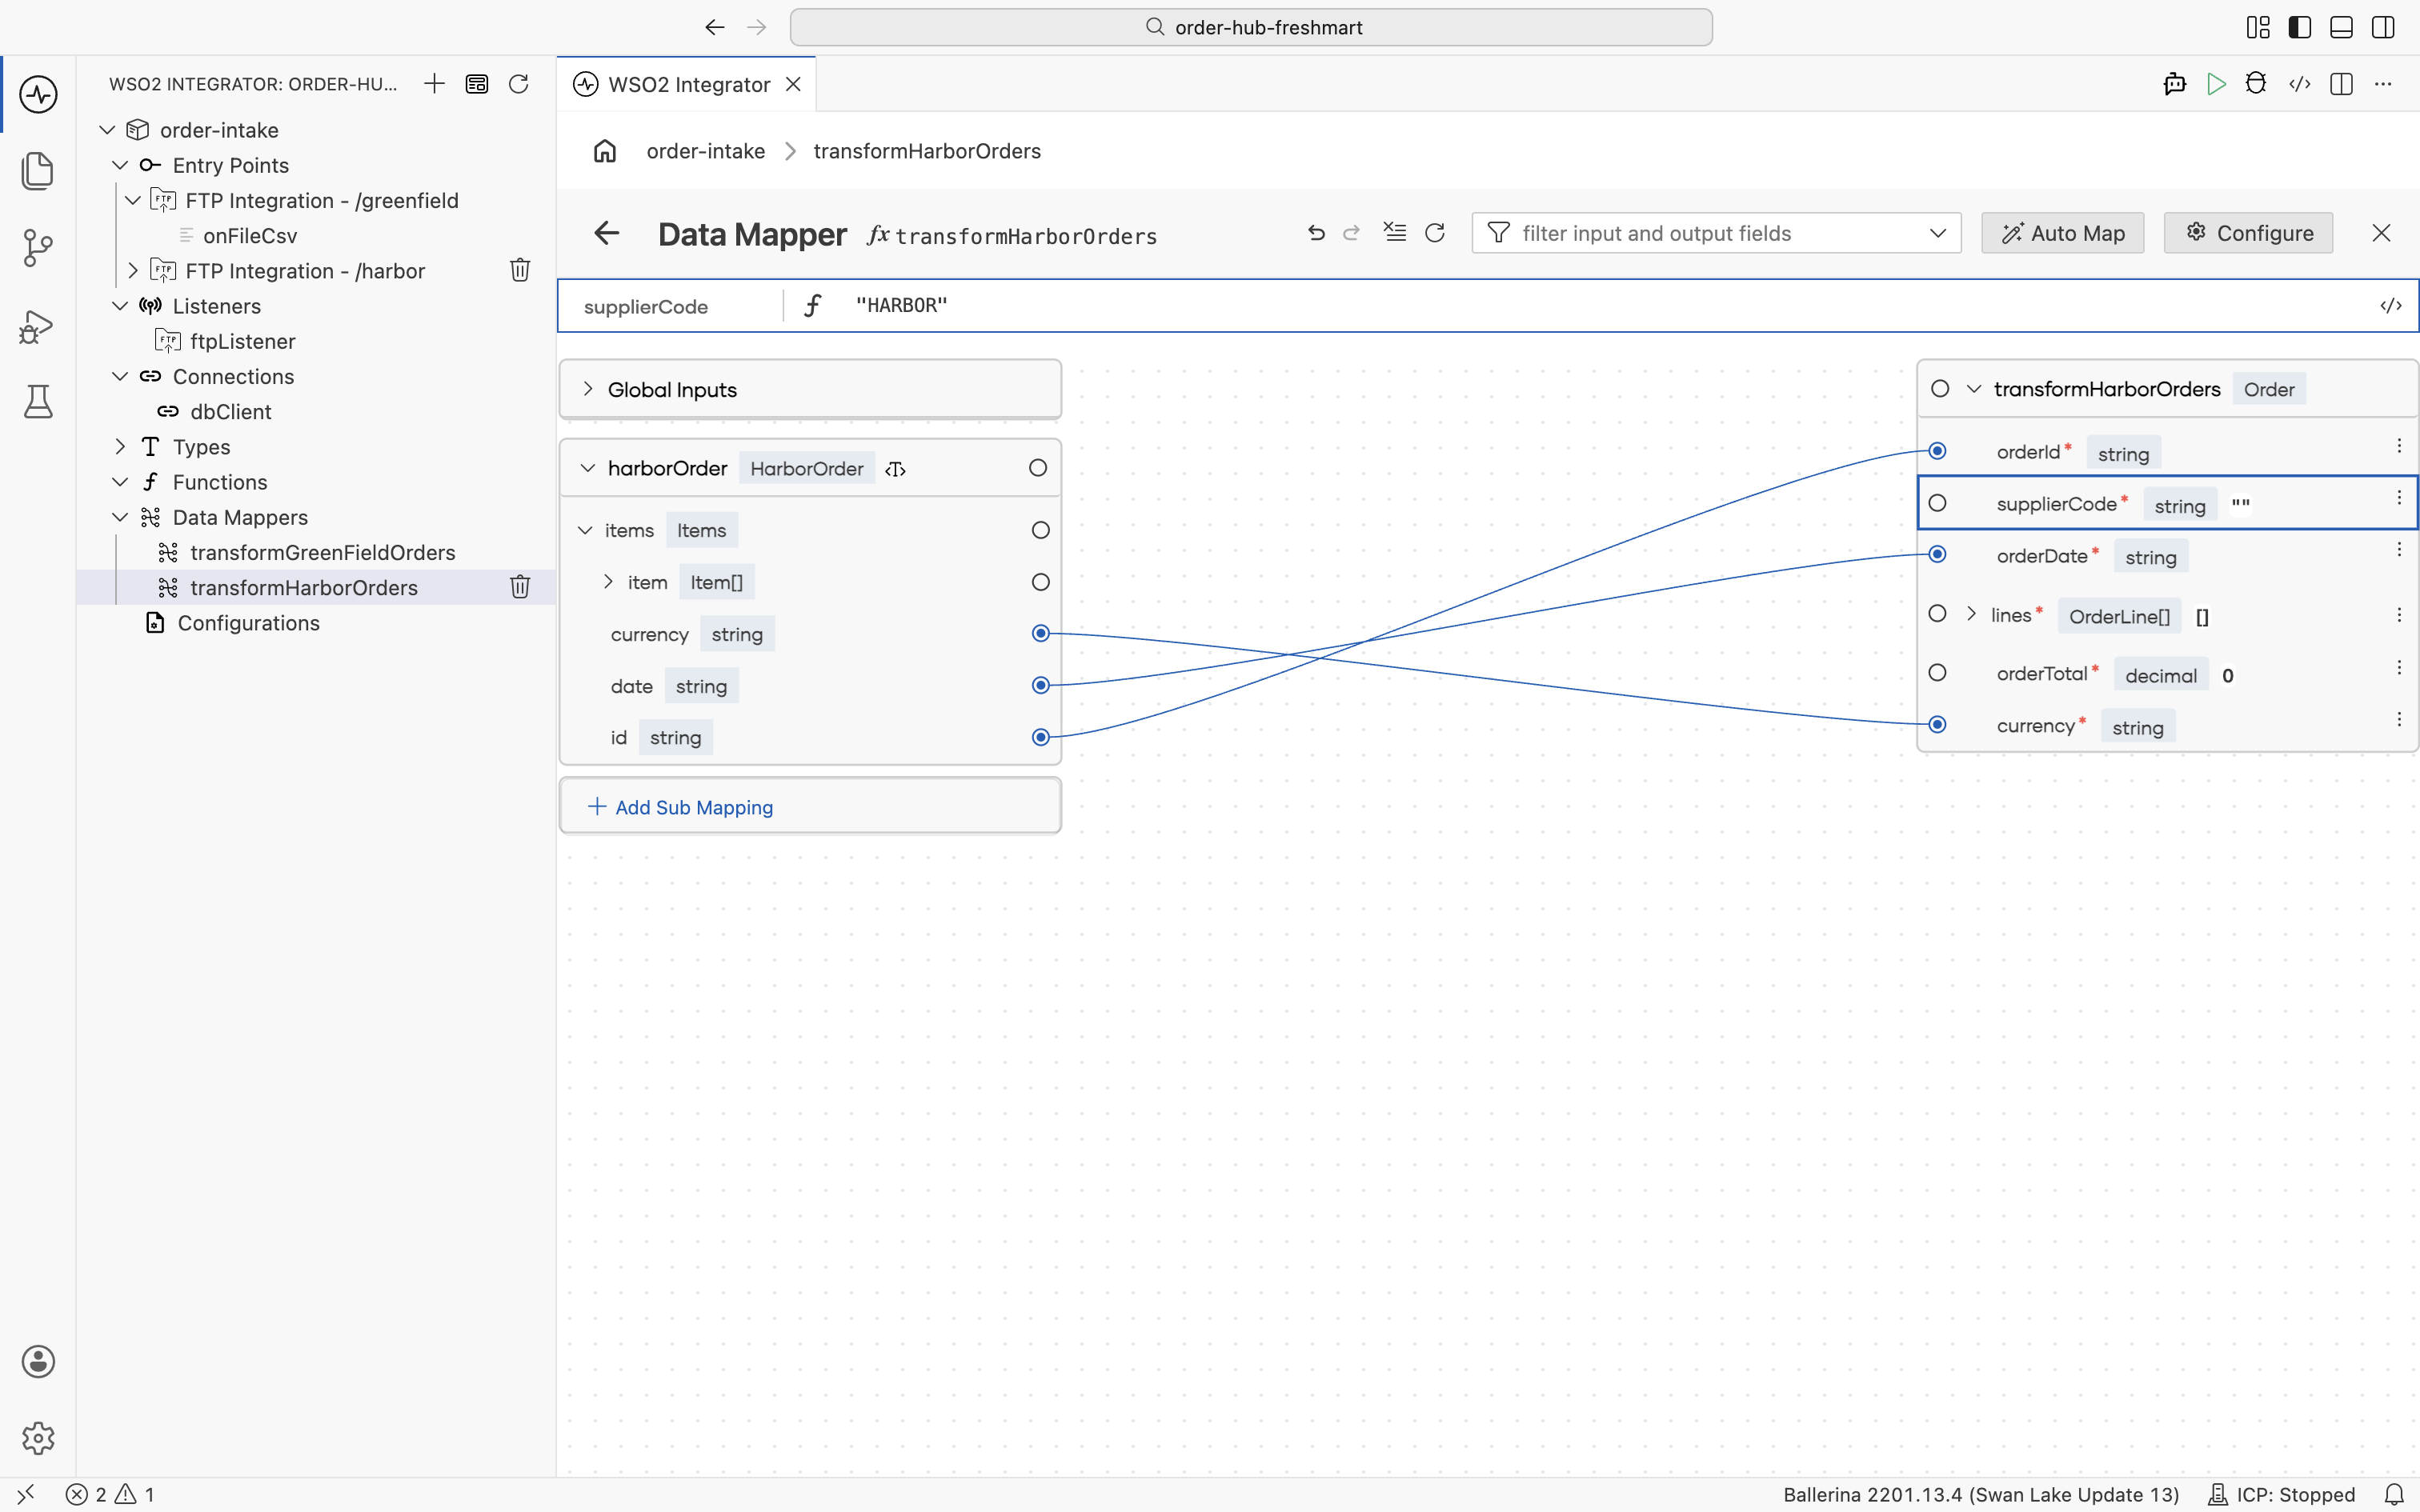Click the home icon in breadcrumb
This screenshot has width=2420, height=1512.
coord(605,151)
